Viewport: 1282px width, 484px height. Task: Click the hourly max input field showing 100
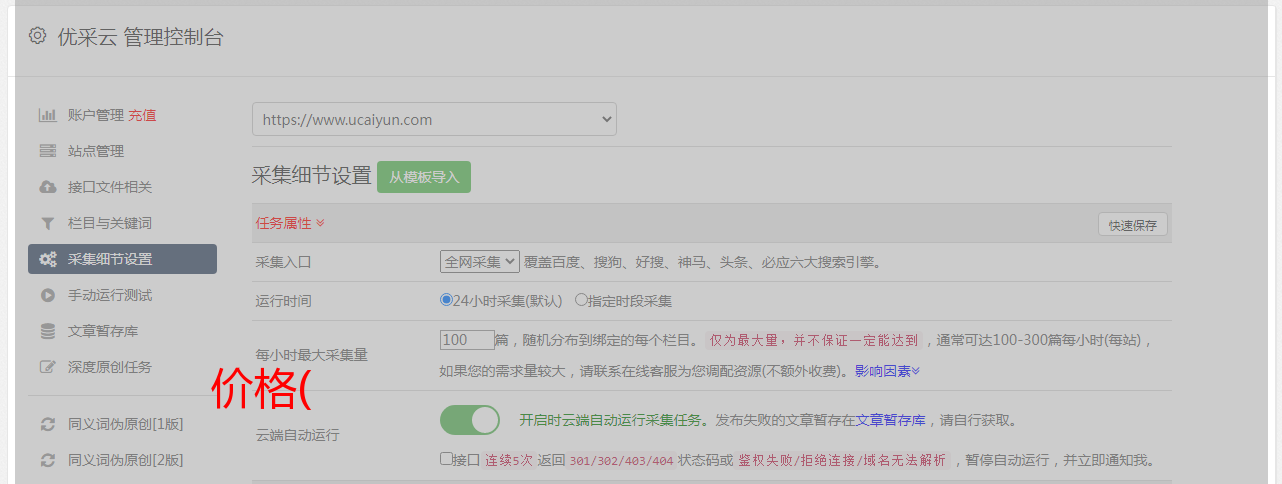tap(467, 340)
